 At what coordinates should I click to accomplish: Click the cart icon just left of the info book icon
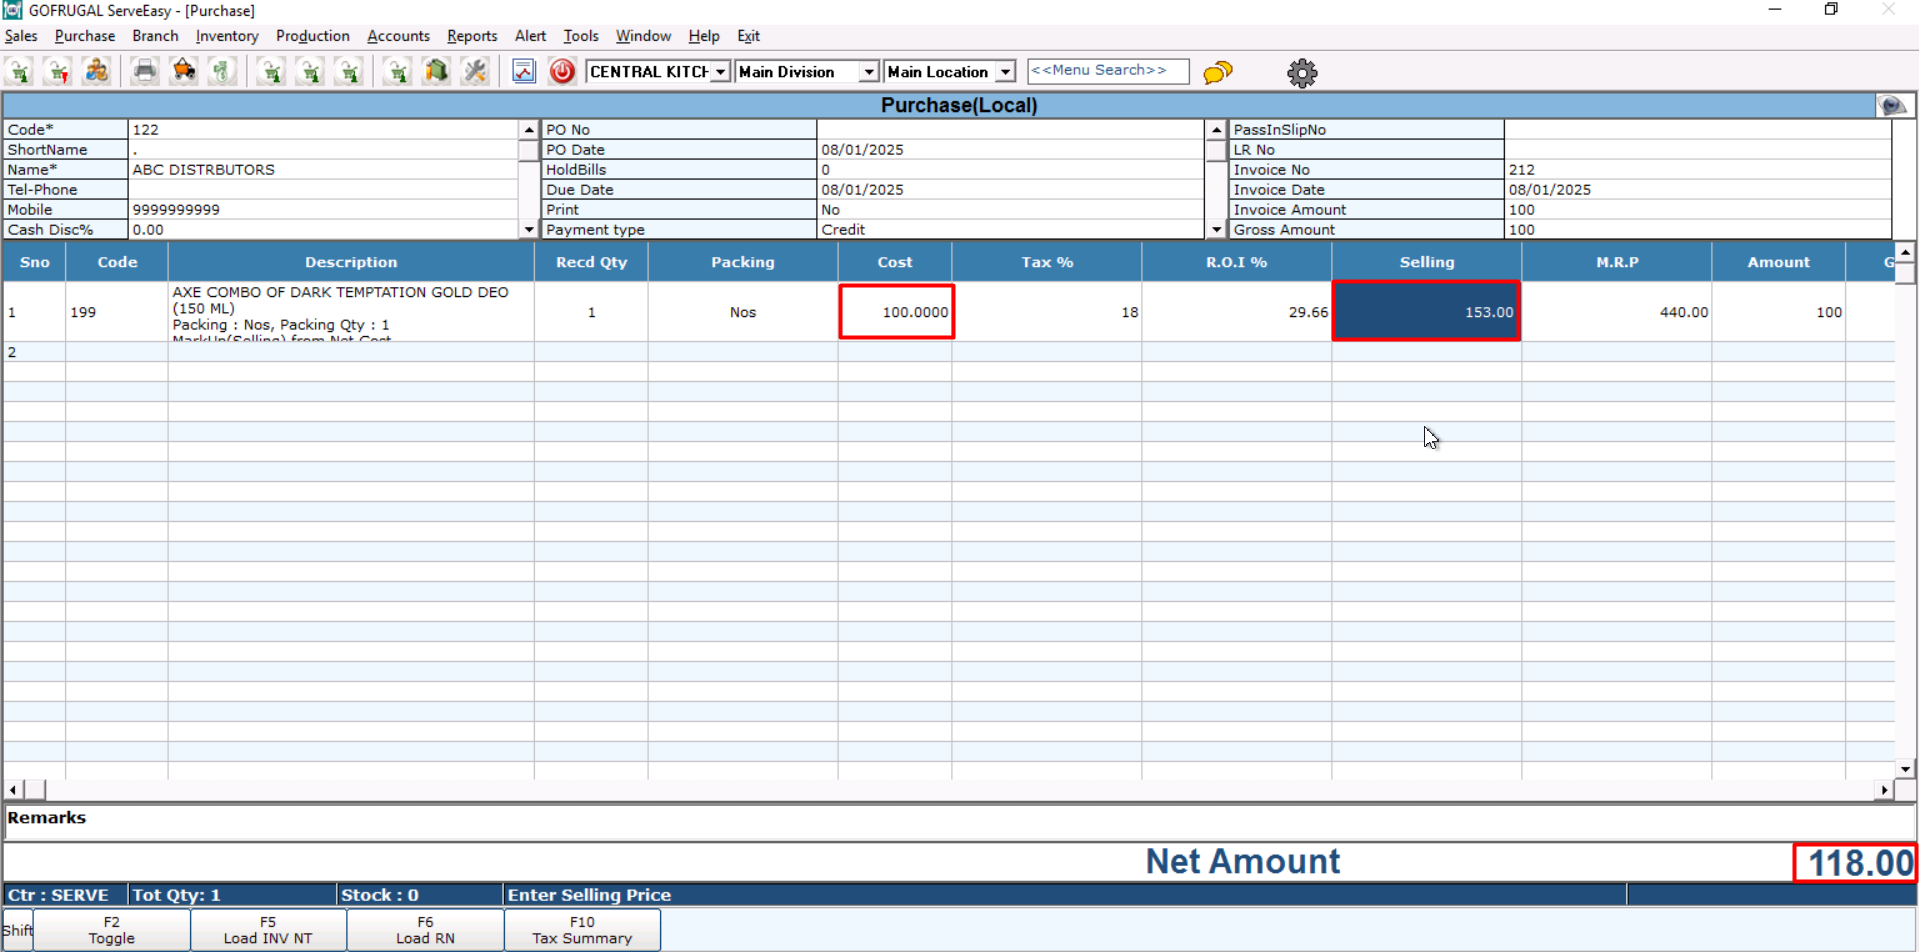point(398,71)
